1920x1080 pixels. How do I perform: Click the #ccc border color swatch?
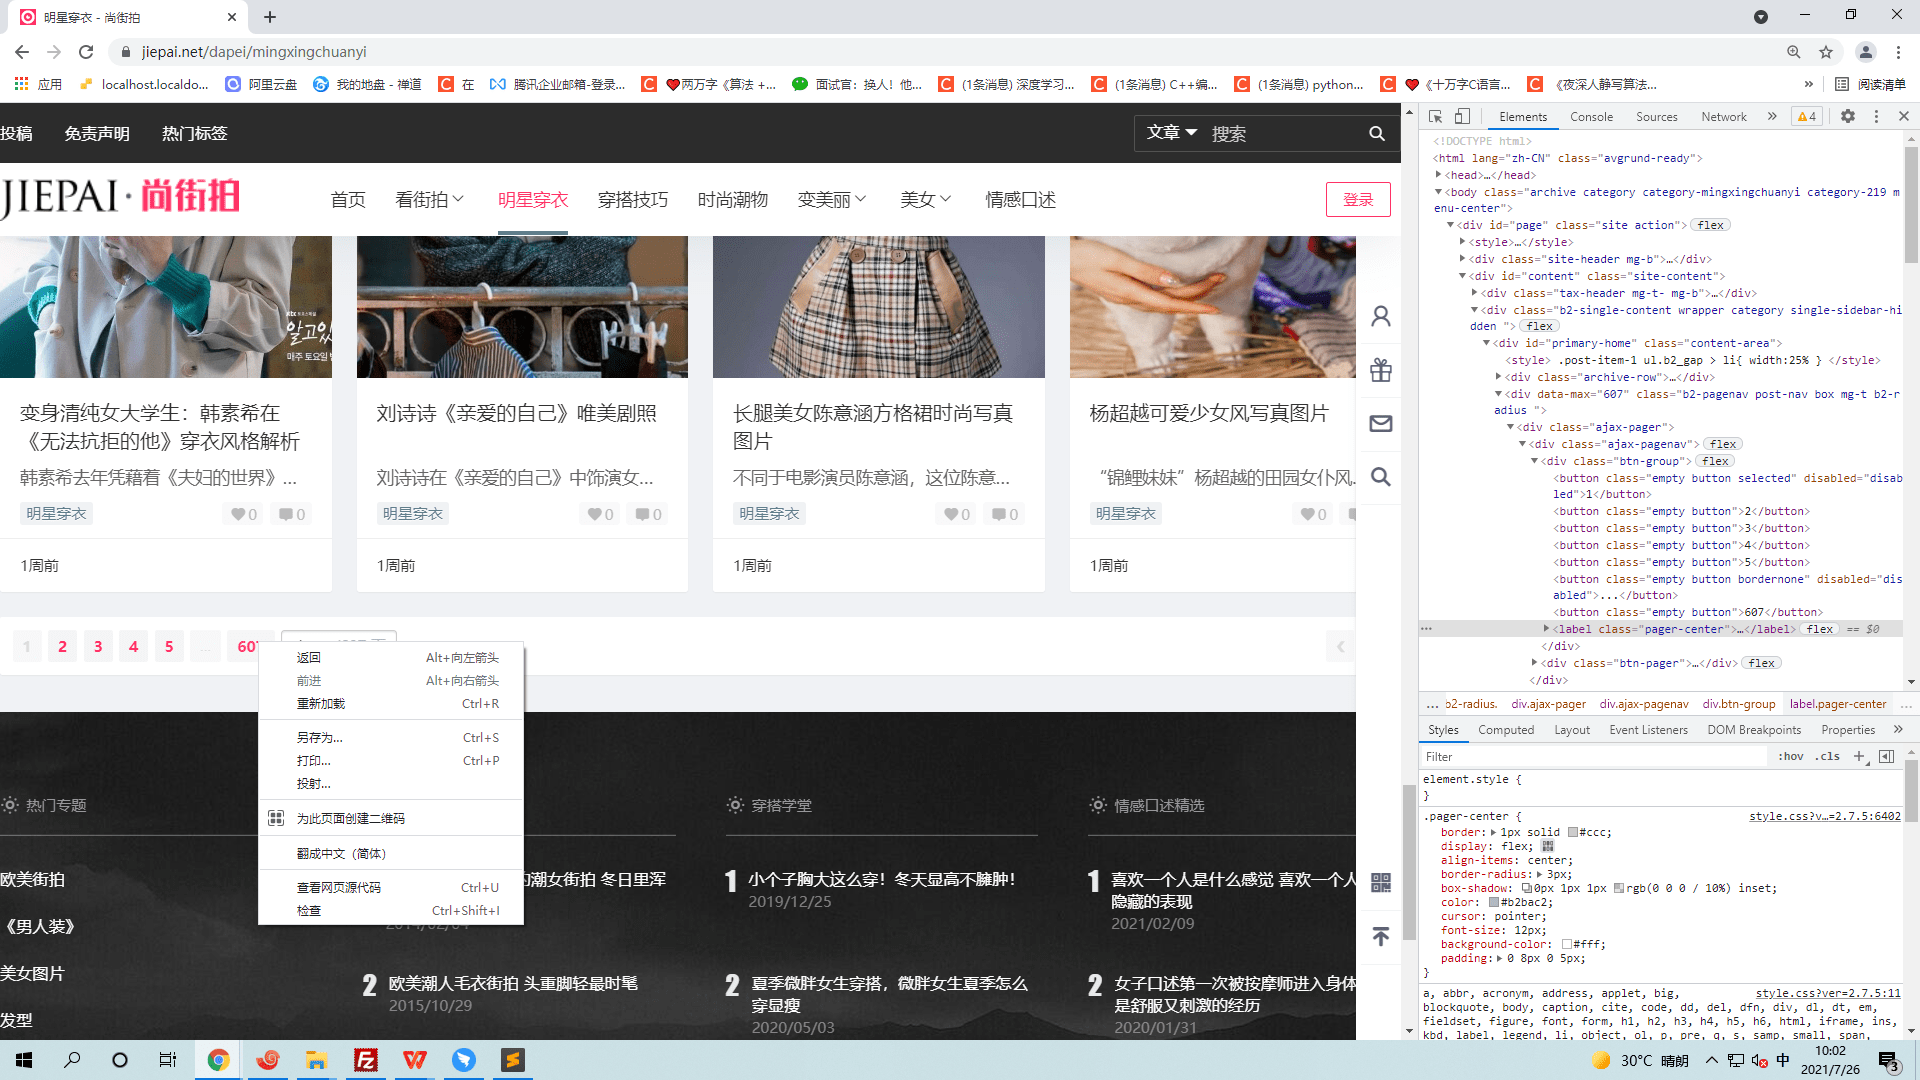pyautogui.click(x=1573, y=833)
